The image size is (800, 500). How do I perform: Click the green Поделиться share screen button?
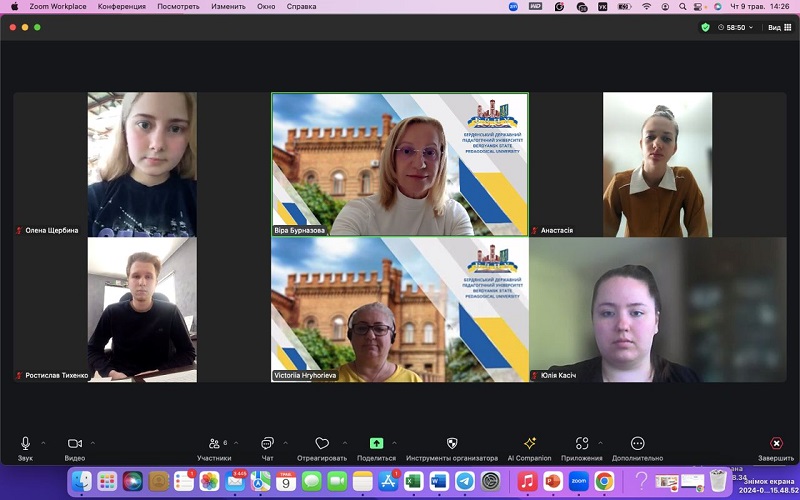pos(376,443)
